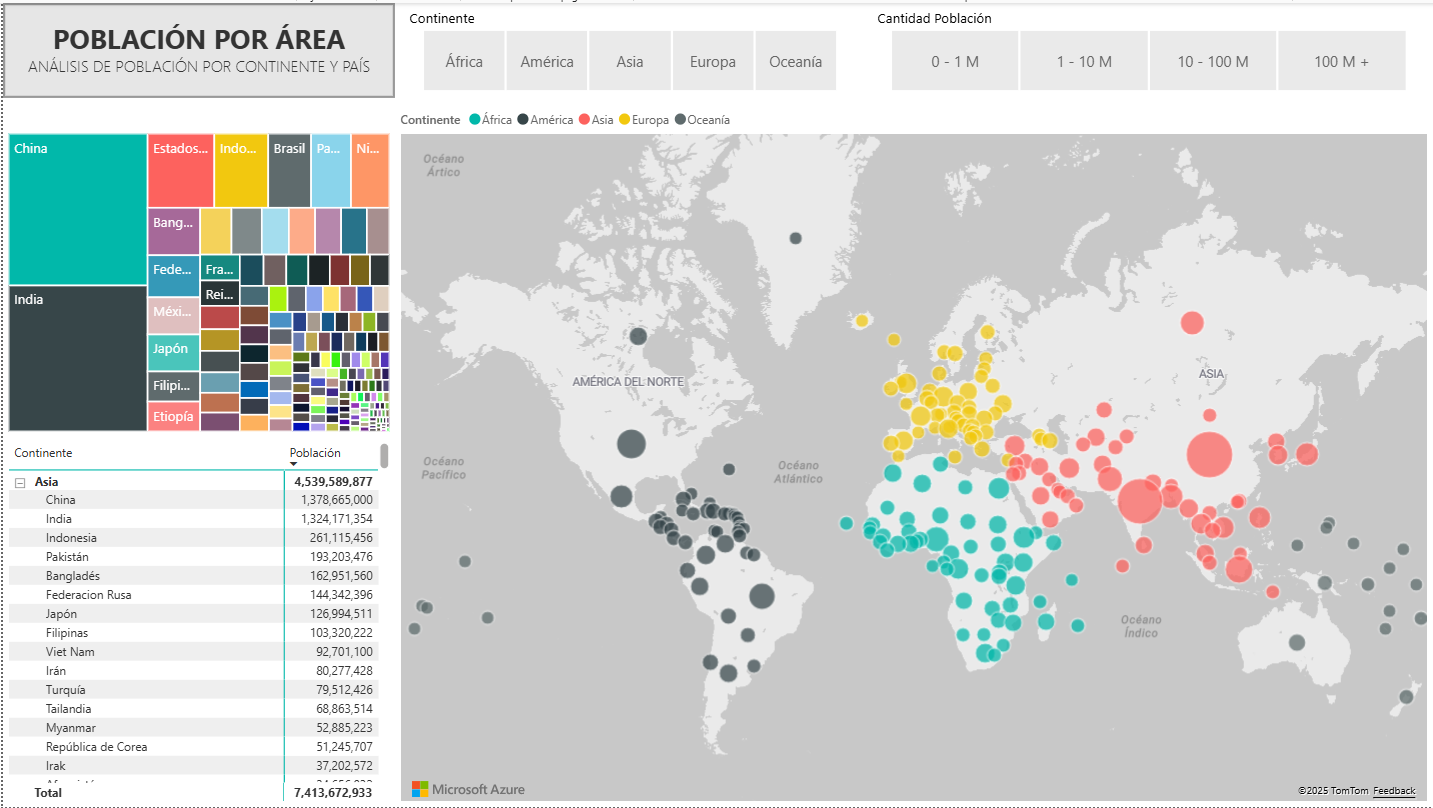Toggle the África continent slicer
This screenshot has height=808, width=1433.
pos(464,61)
